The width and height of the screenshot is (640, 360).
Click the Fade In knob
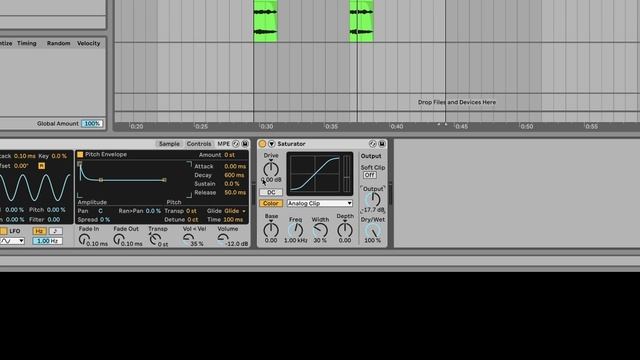tap(84, 239)
